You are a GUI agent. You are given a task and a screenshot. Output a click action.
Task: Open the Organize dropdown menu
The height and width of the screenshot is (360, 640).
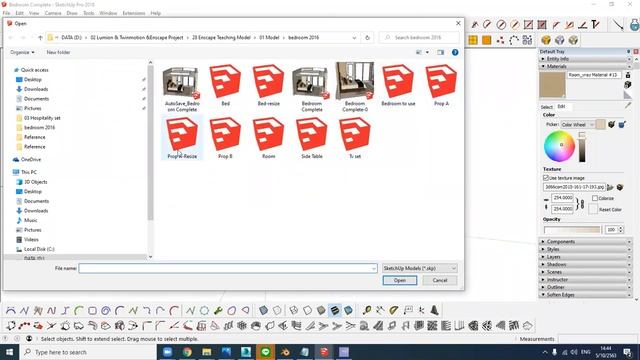pos(22,52)
